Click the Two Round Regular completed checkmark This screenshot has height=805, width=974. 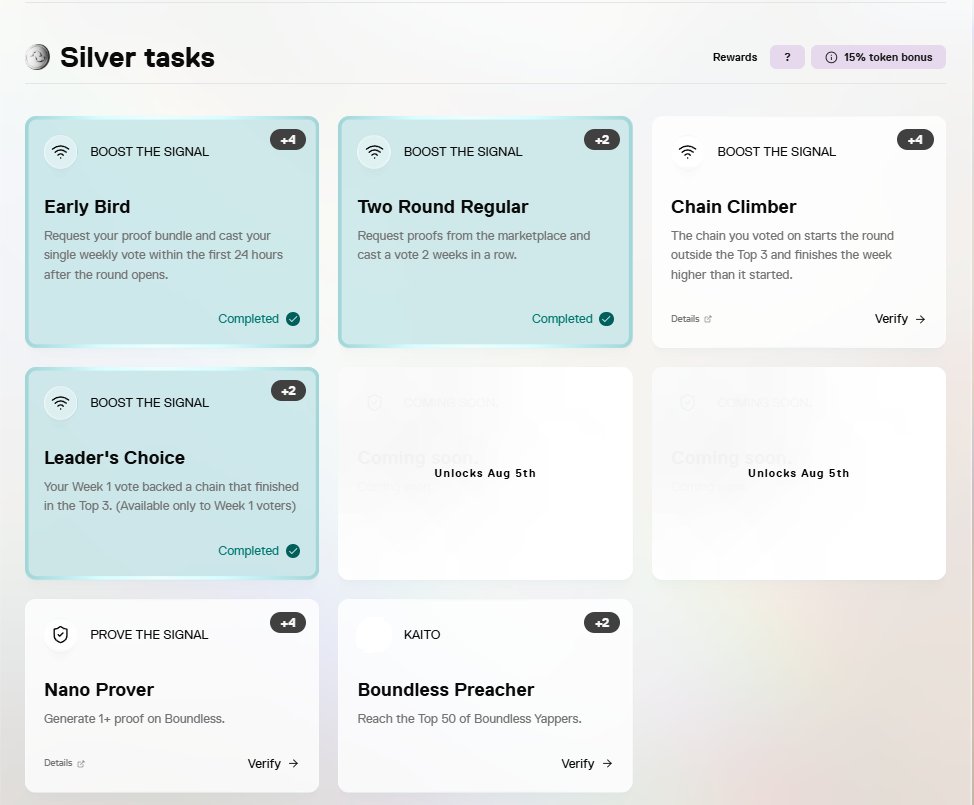click(607, 319)
